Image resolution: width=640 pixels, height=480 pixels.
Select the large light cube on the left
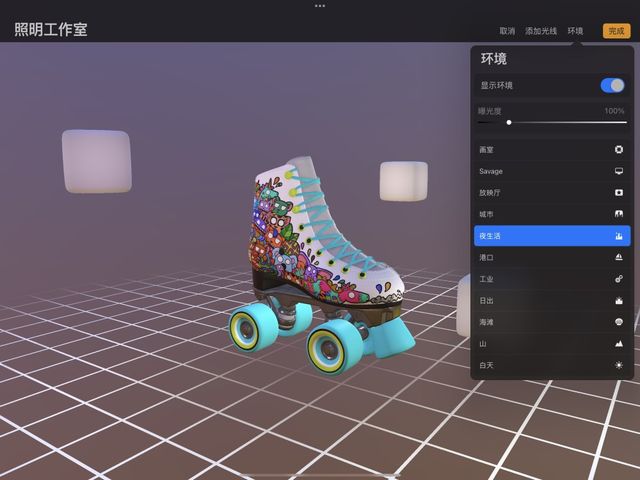(97, 161)
